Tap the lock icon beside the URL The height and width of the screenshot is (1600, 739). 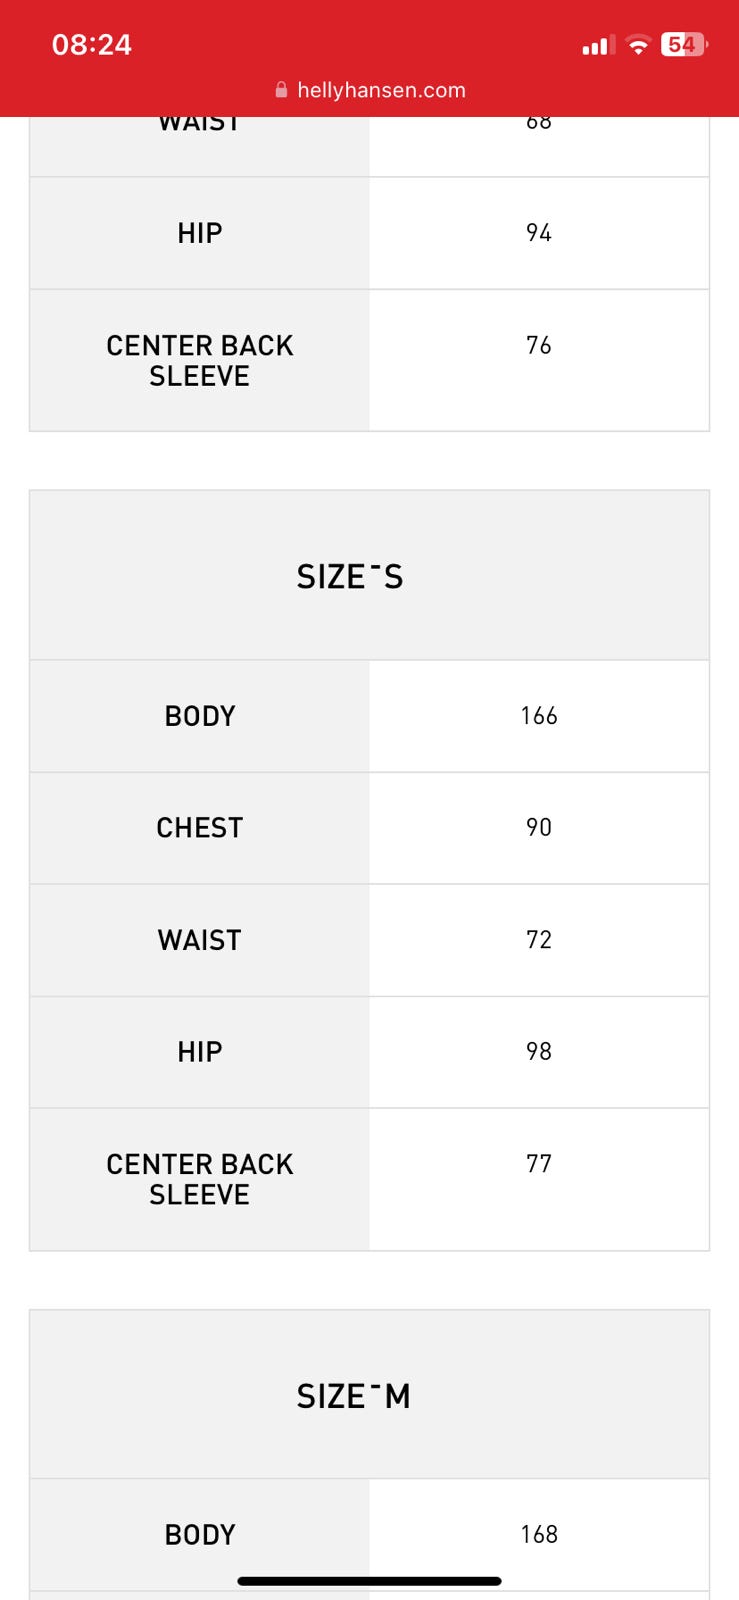281,90
